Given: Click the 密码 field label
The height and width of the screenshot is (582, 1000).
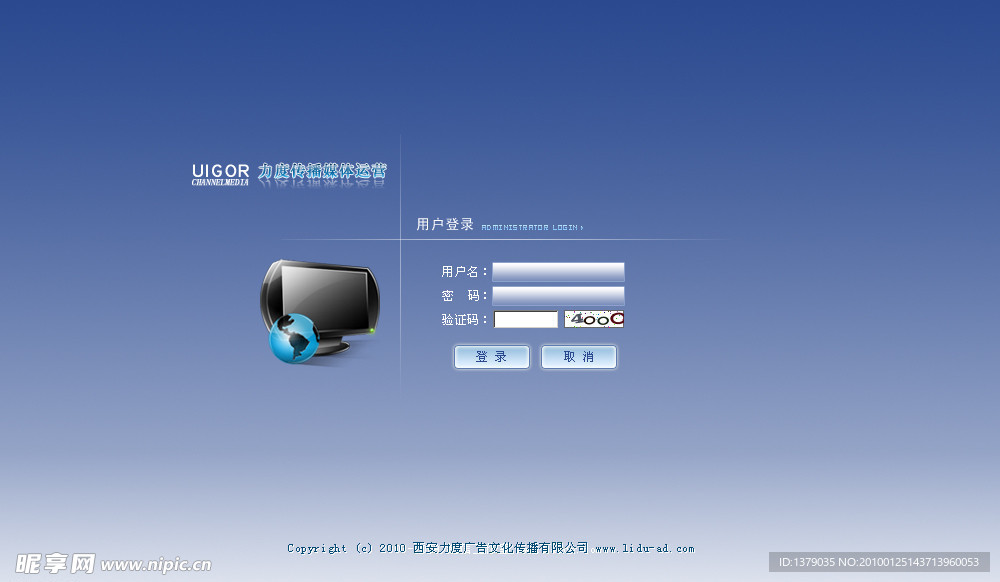Looking at the screenshot, I should tap(464, 296).
